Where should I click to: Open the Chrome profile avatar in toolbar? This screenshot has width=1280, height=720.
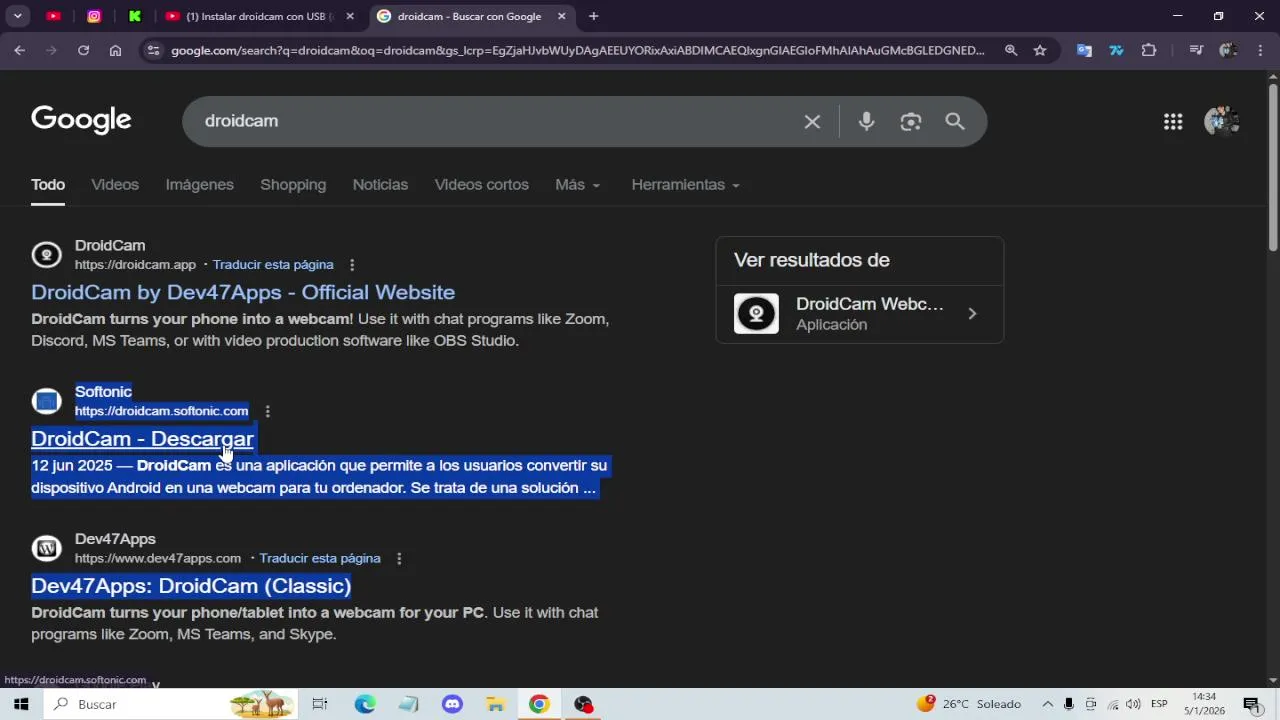[1228, 50]
